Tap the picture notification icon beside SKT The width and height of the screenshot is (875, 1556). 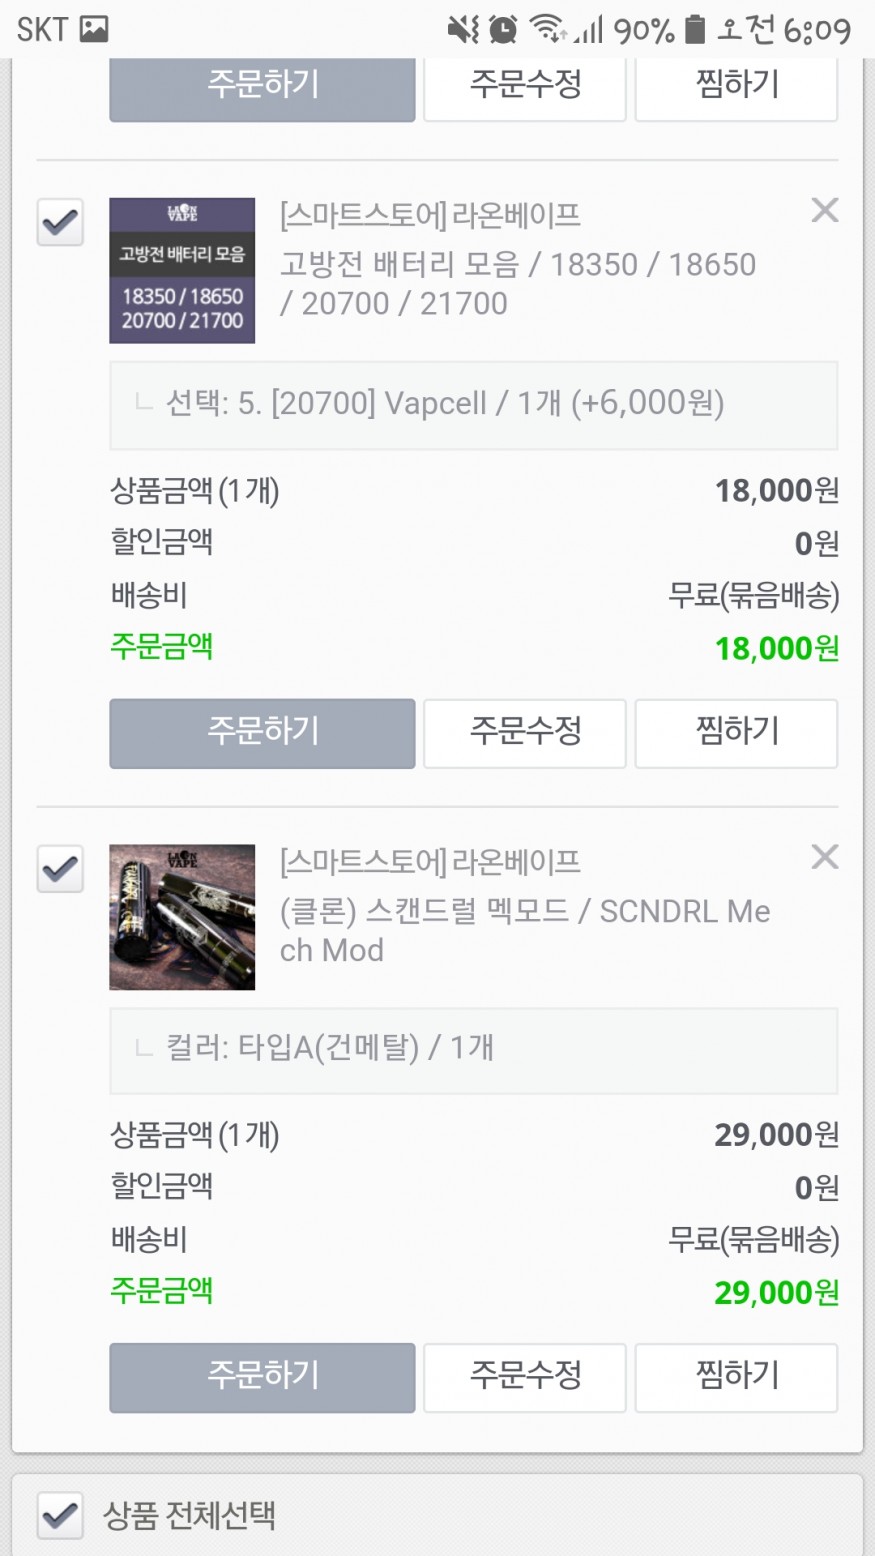coord(94,30)
